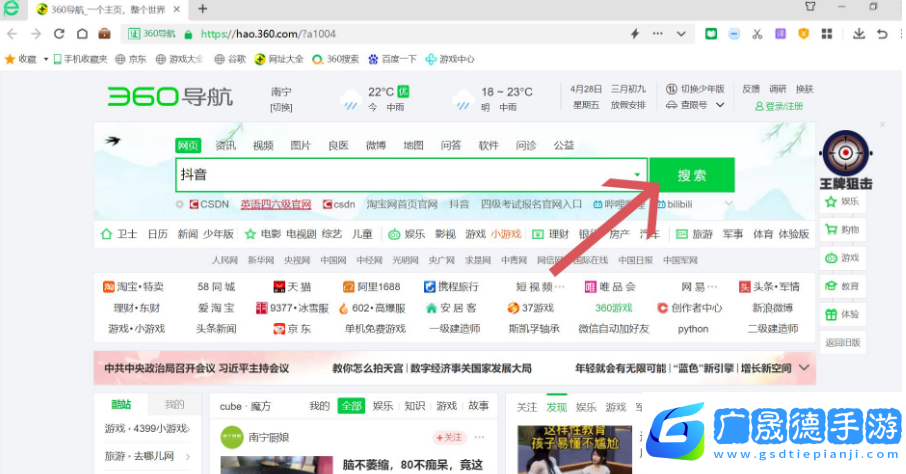Select the 地图 search tab
The image size is (906, 474).
click(413, 146)
